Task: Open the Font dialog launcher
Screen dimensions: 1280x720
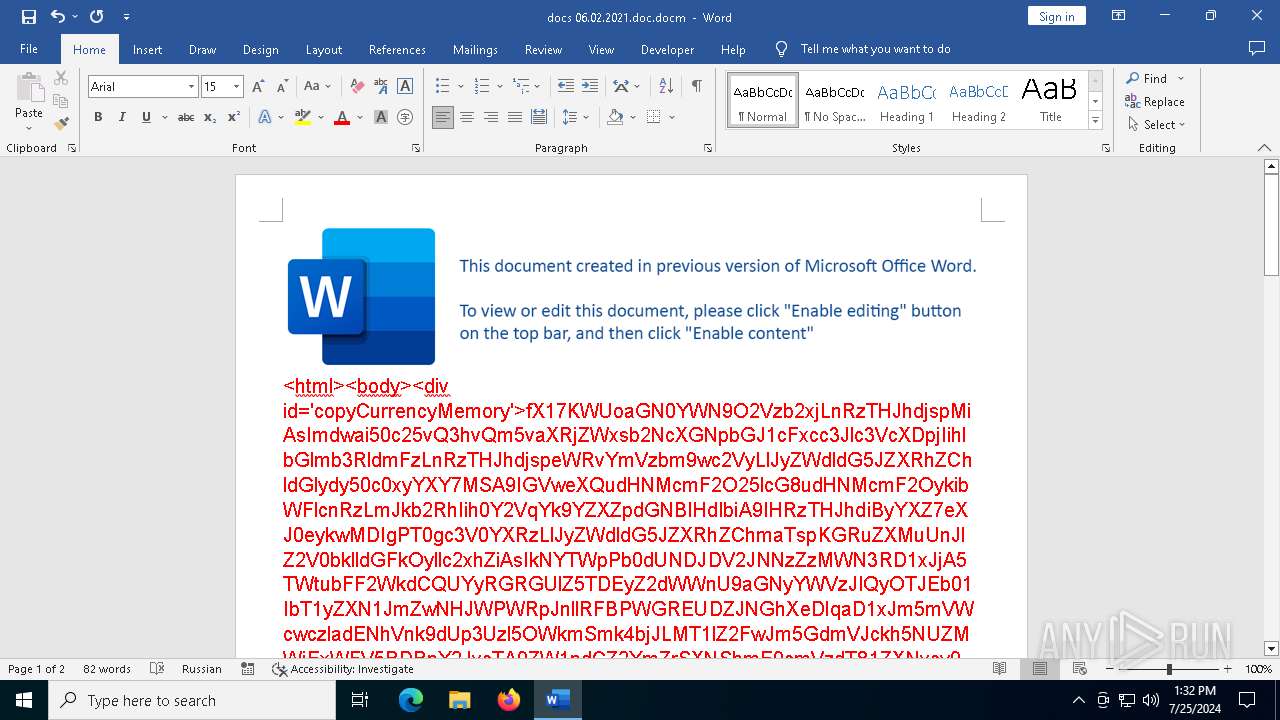Action: tap(416, 148)
